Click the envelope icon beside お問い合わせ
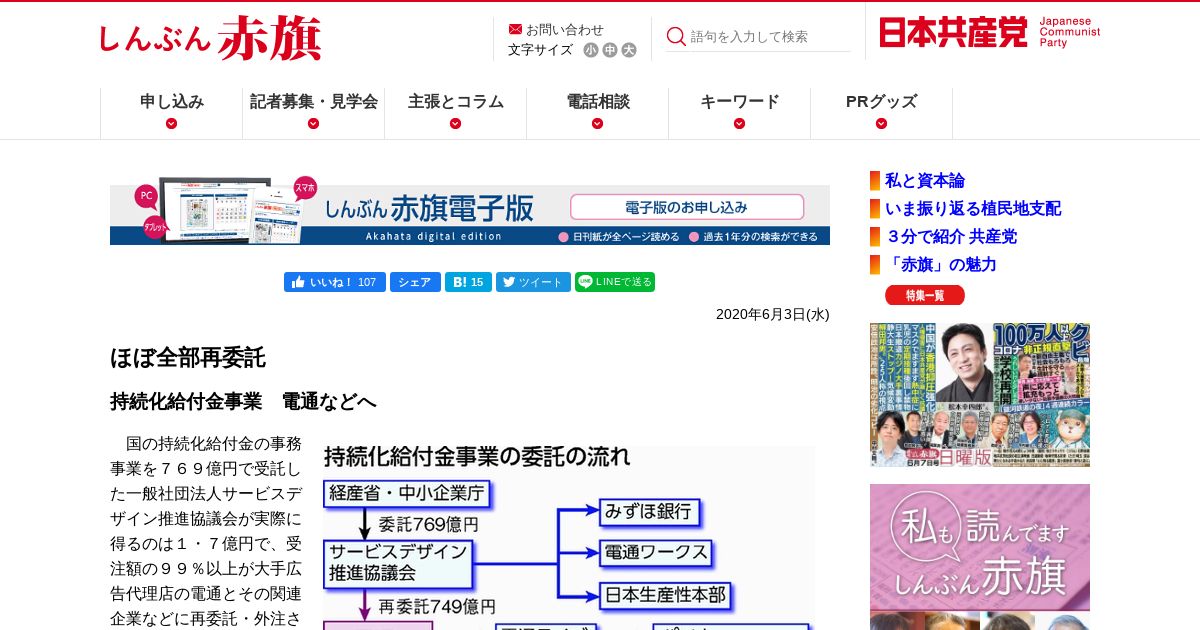1200x630 pixels. (515, 29)
